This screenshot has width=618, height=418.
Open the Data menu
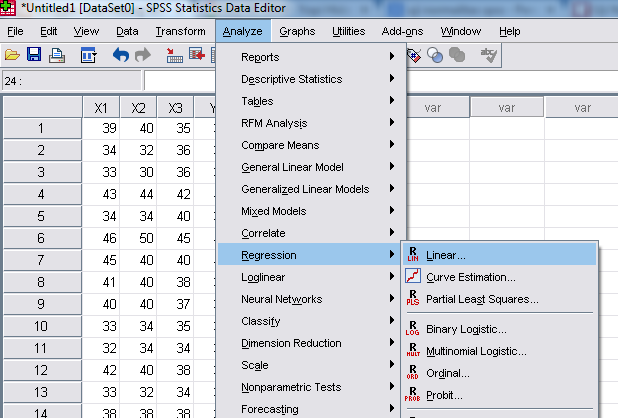pos(127,31)
